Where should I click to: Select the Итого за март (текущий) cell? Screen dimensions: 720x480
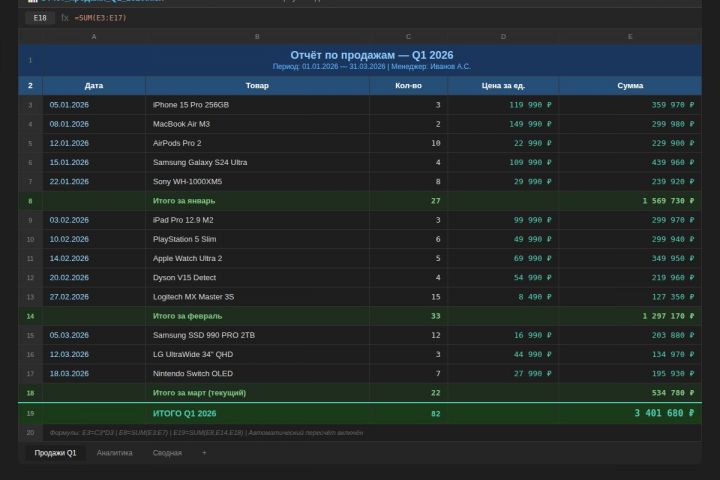257,393
